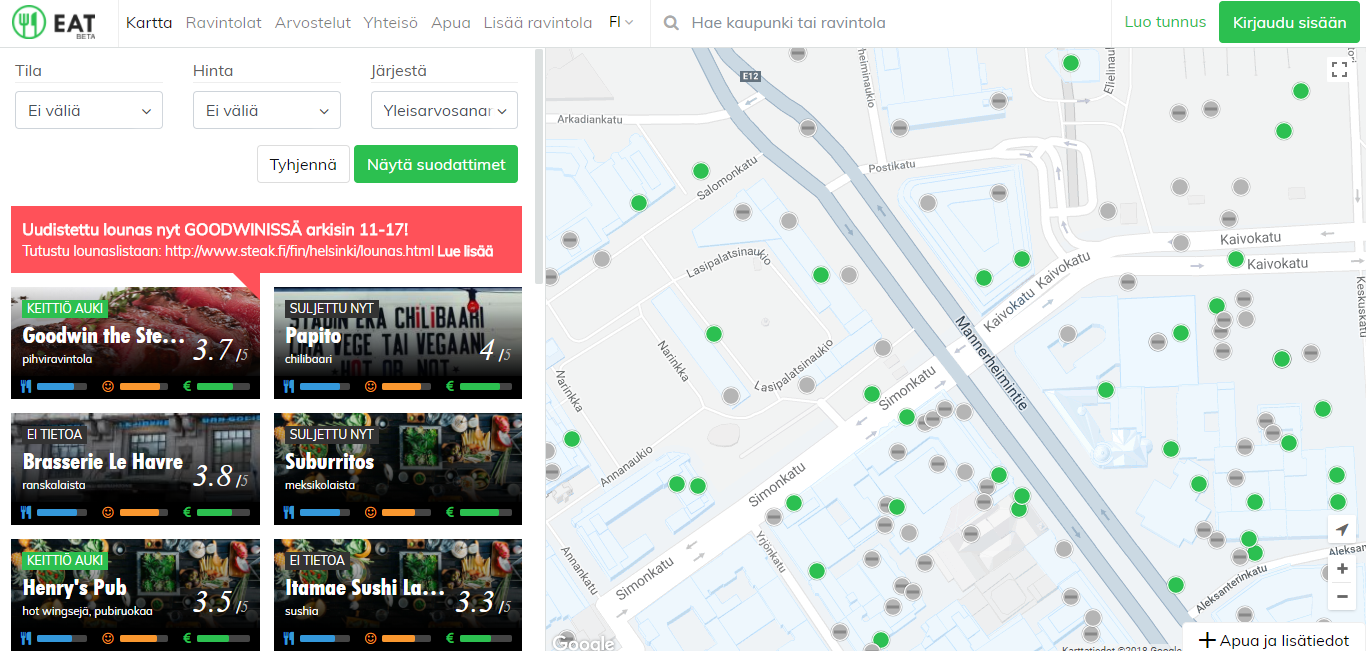This screenshot has height=651, width=1366.
Task: Click blue food rating bar on Goodwin card
Action: (62, 386)
